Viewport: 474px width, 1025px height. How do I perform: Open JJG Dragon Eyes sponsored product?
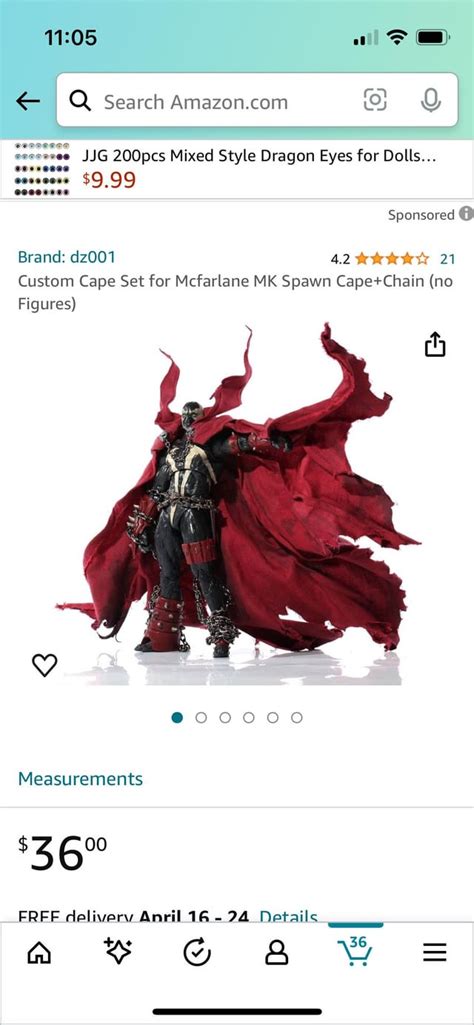(237, 169)
